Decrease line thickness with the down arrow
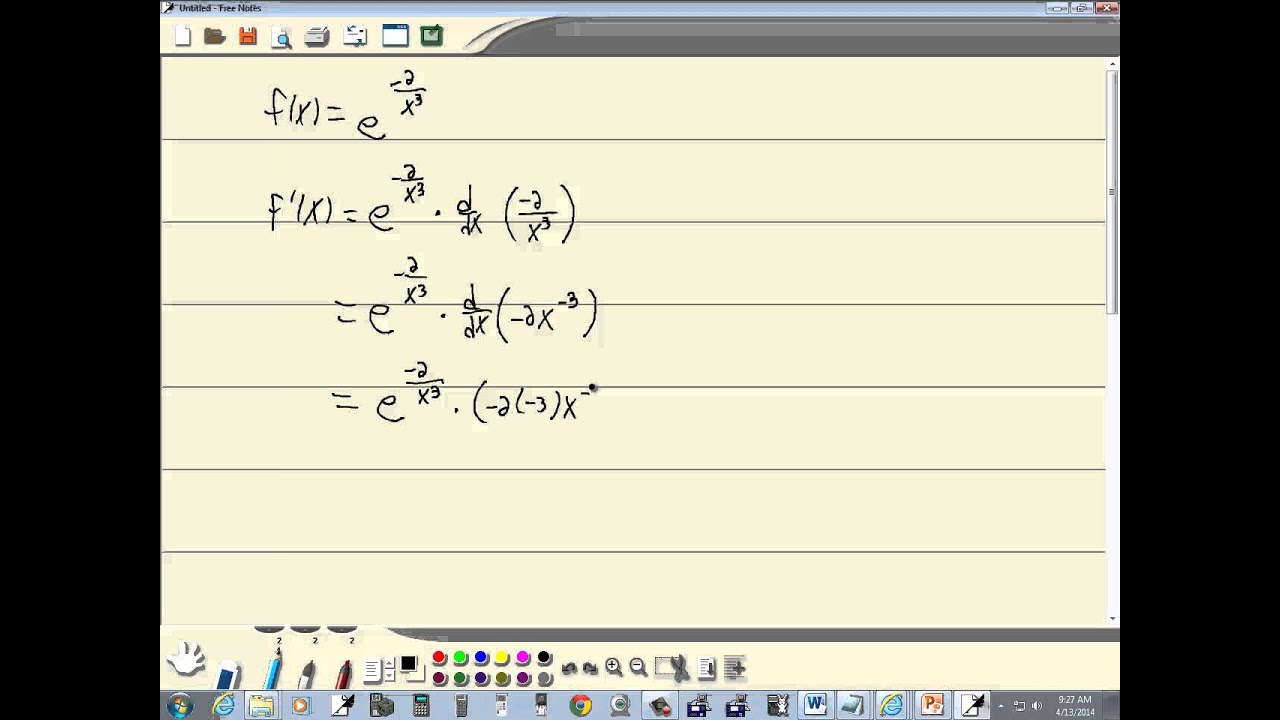 [389, 676]
